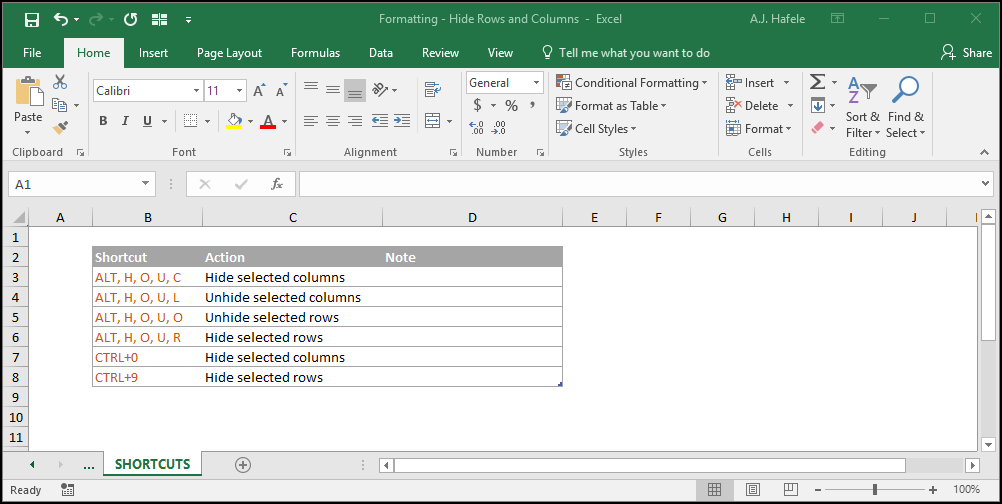Click the zoom slider handle
The height and width of the screenshot is (504, 1002).
tap(875, 490)
